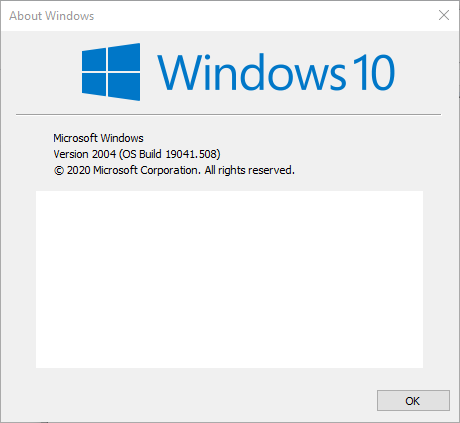Screen dimensions: 460x423
Task: Click the 'Windows 10' wordmark text
Action: pyautogui.click(x=276, y=72)
